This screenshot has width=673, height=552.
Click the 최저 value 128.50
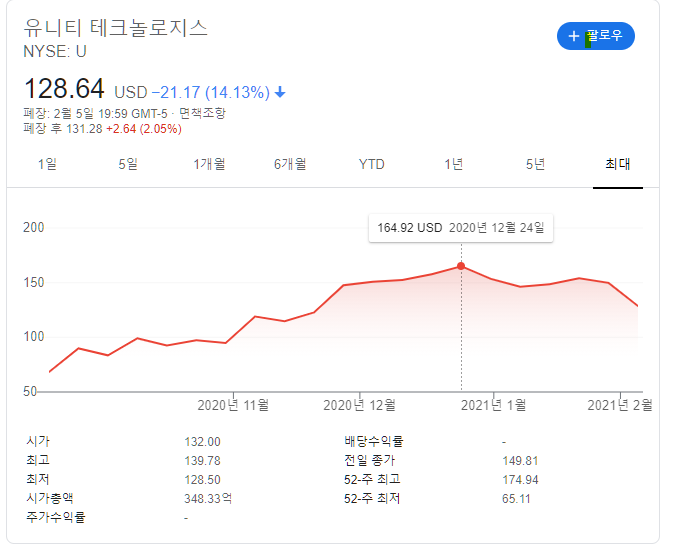coord(202,479)
